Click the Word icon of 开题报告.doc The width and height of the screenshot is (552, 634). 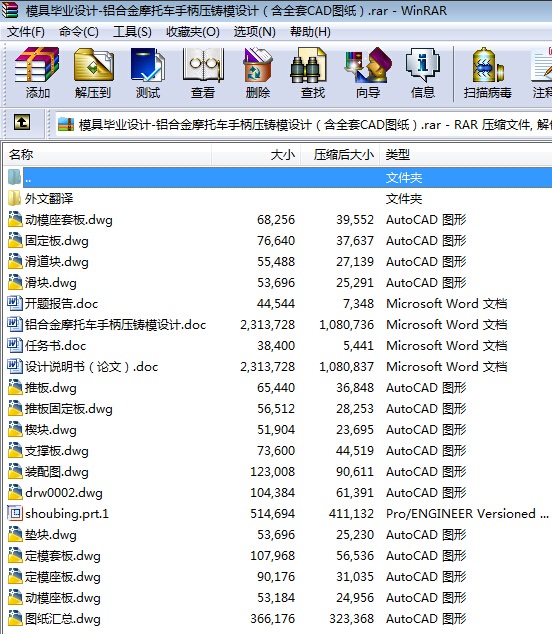15,303
